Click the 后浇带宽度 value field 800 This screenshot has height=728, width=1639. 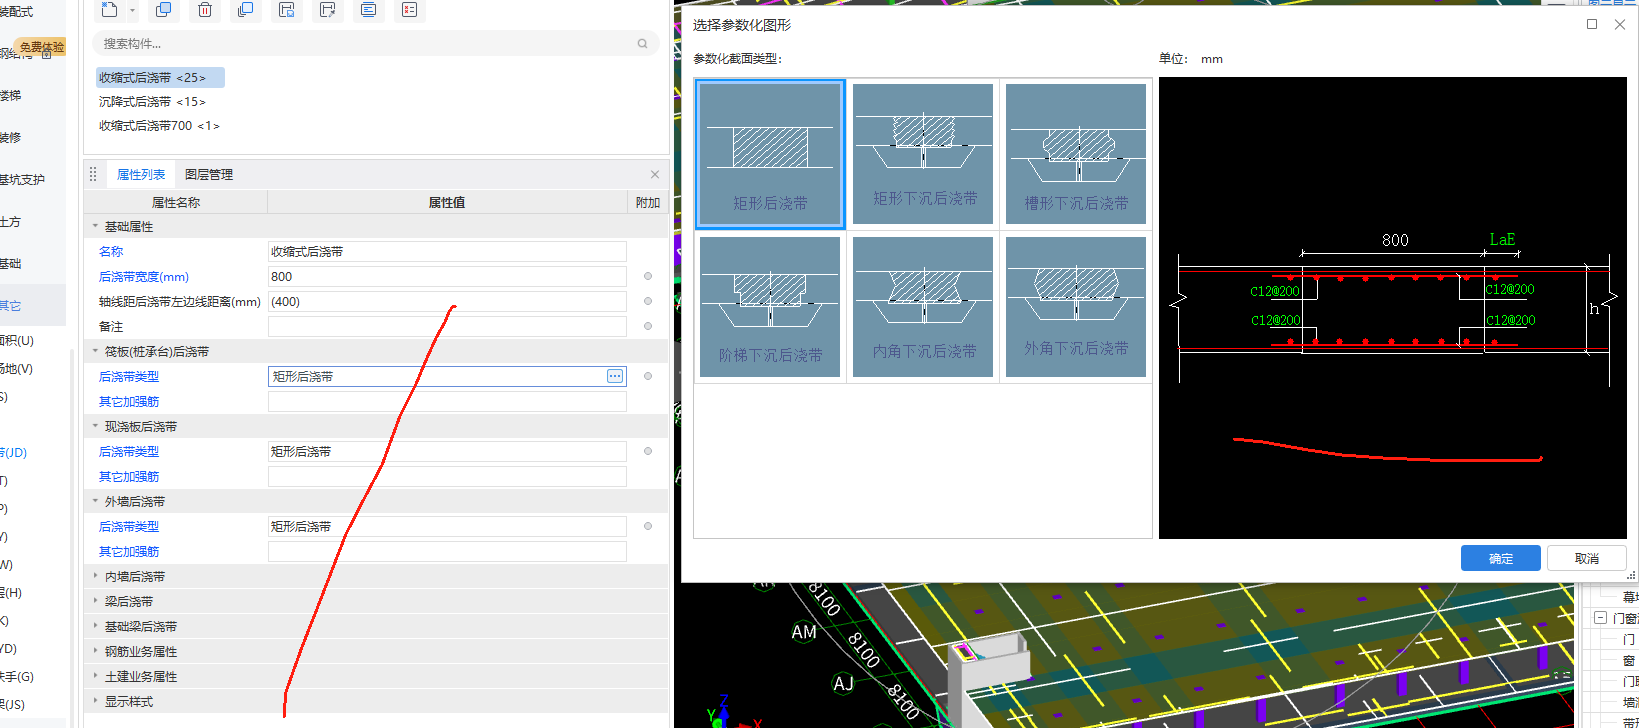(x=447, y=276)
